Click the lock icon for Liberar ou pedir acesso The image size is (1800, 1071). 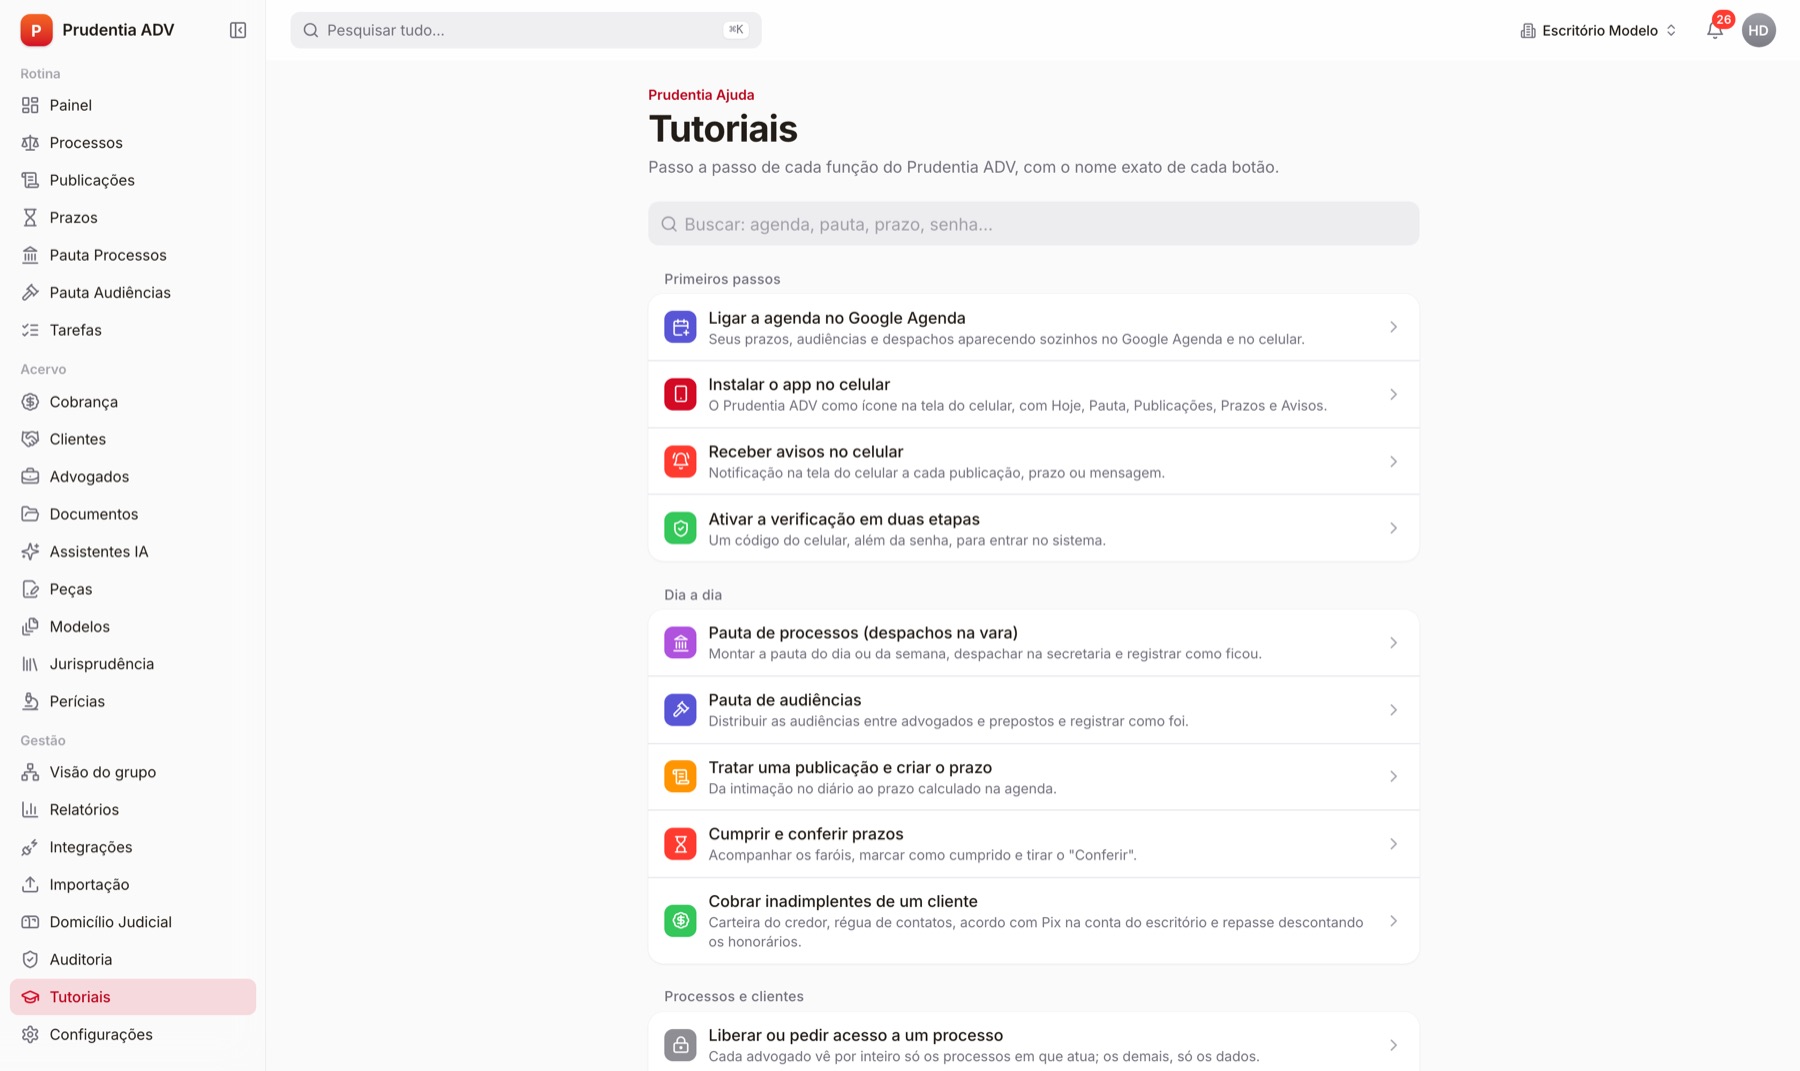[680, 1045]
